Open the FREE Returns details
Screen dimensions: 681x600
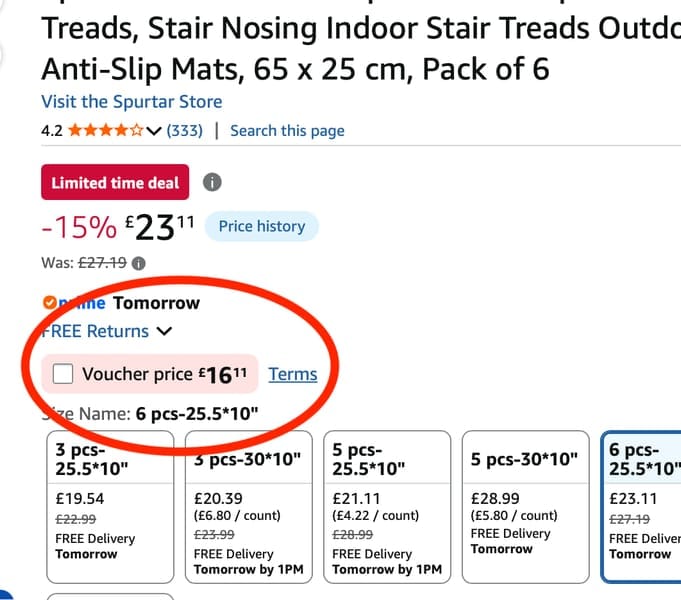[x=95, y=331]
